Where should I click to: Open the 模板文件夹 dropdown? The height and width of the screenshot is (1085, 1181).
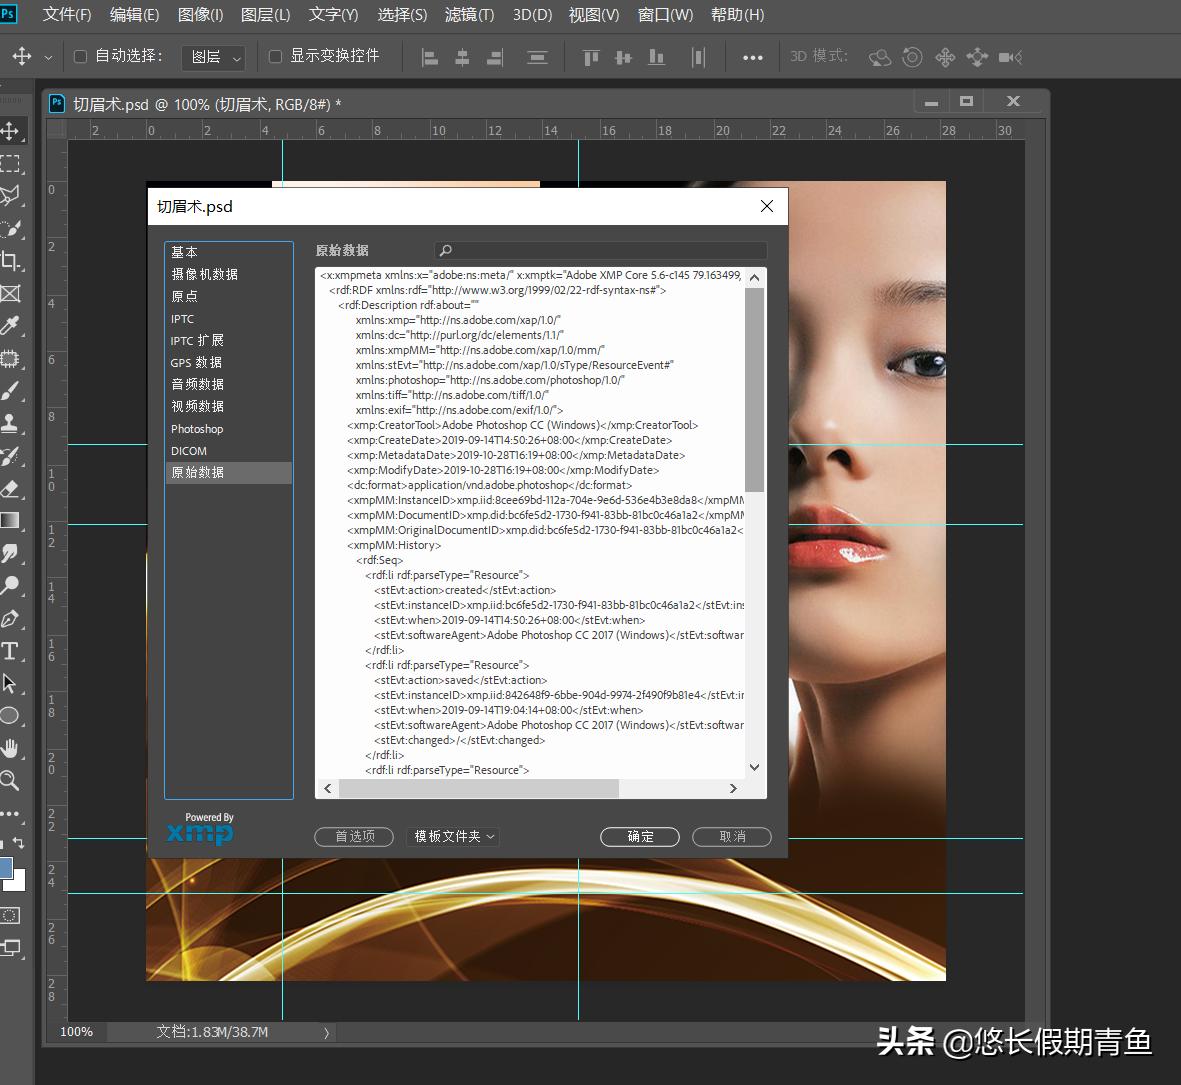click(x=452, y=837)
